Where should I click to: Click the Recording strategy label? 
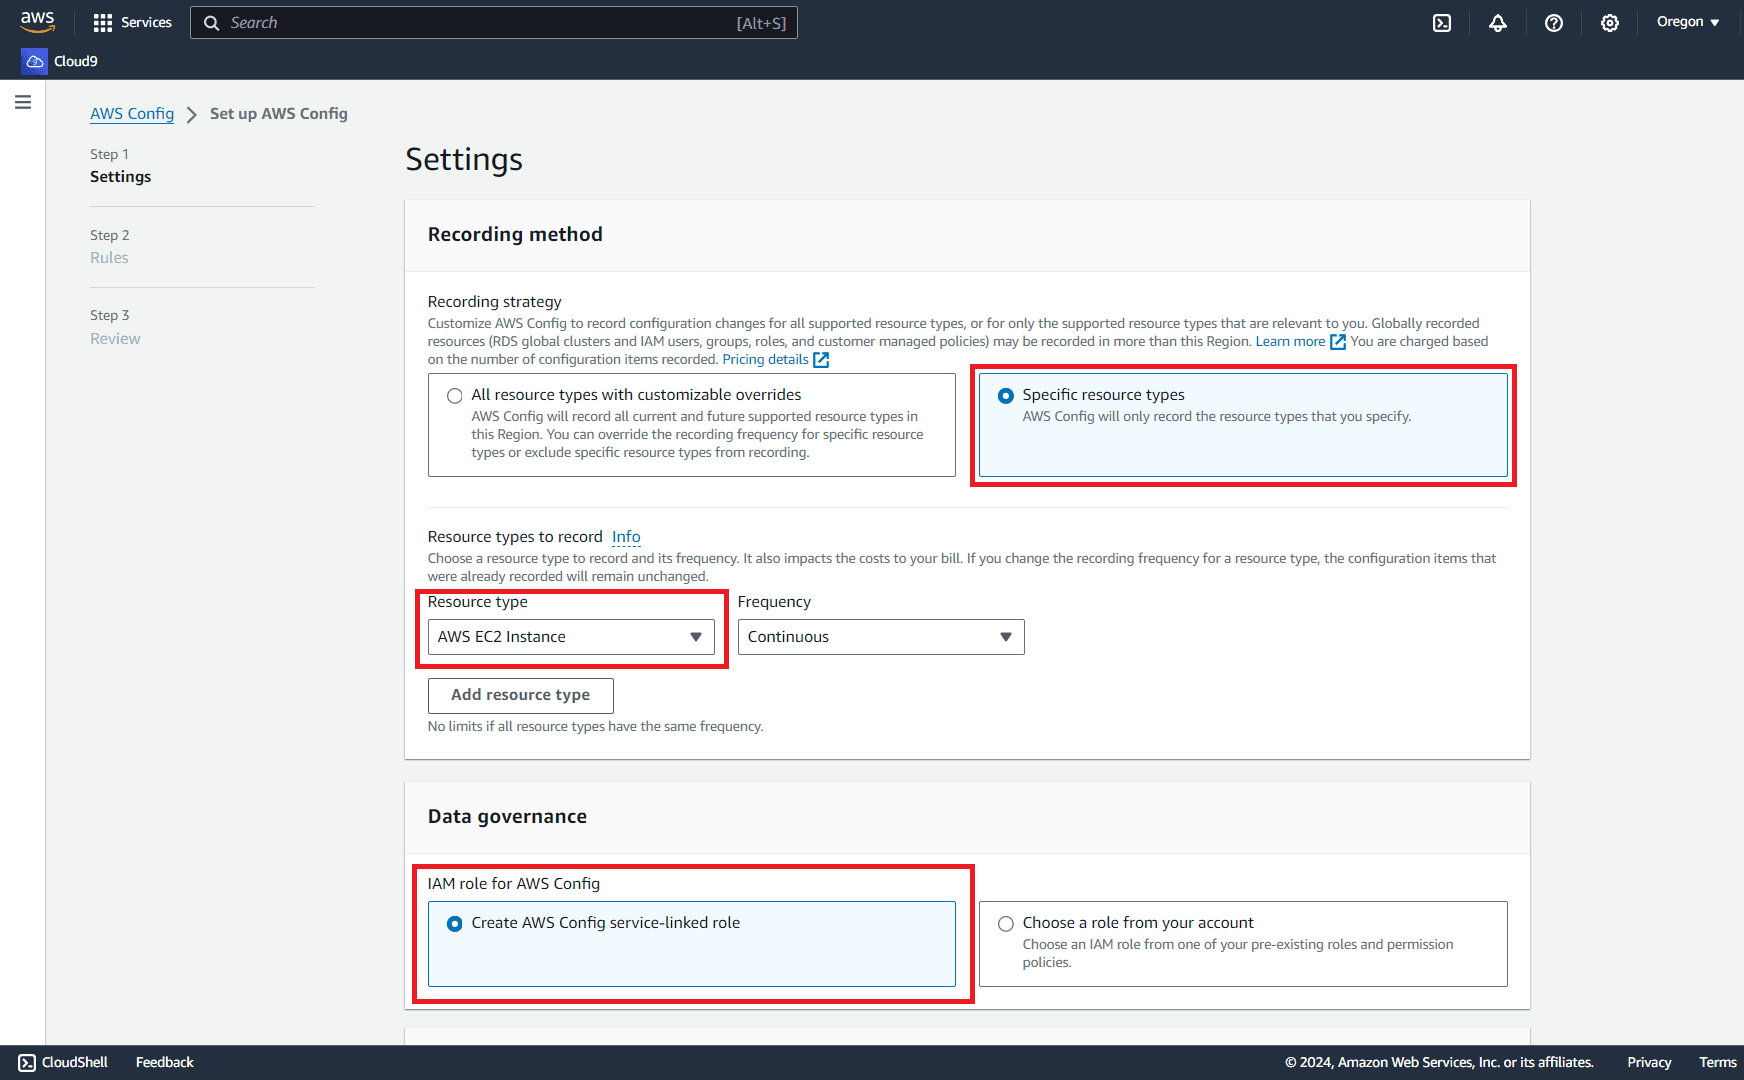pyautogui.click(x=494, y=302)
